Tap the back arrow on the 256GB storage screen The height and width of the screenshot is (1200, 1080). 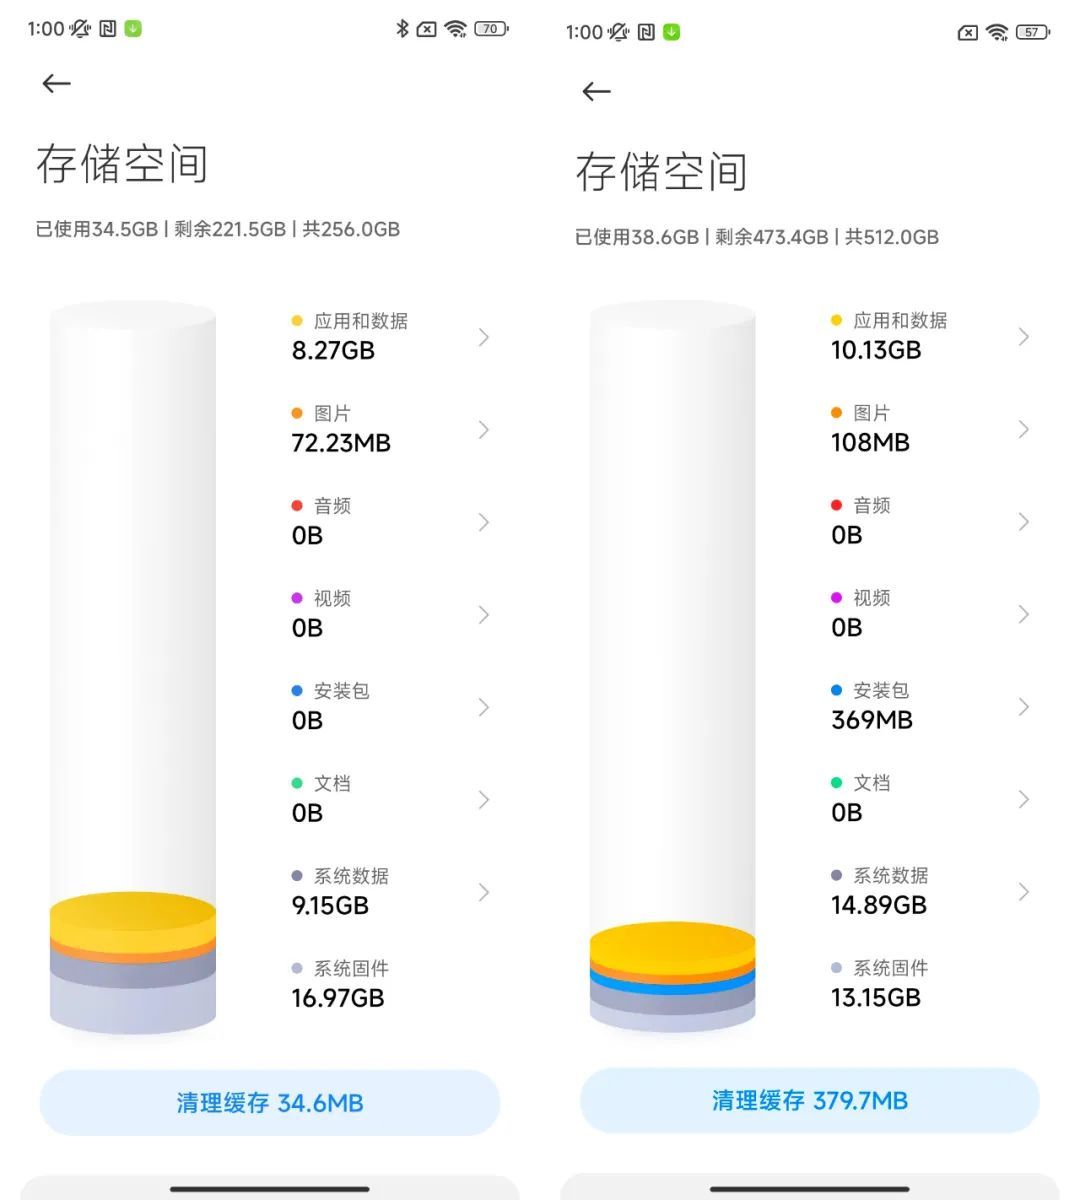[x=57, y=84]
